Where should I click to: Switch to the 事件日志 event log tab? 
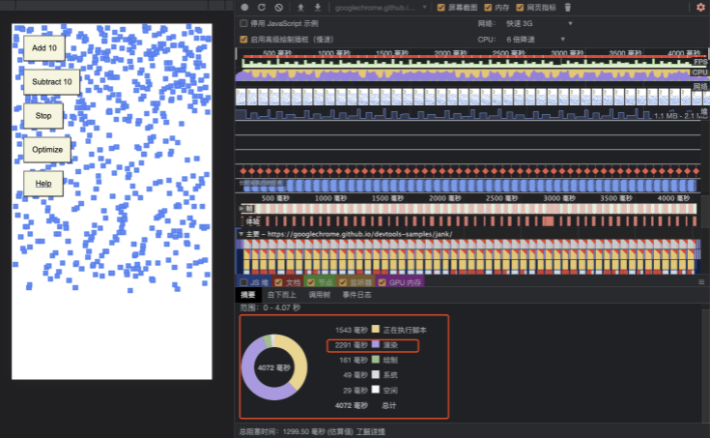[357, 295]
